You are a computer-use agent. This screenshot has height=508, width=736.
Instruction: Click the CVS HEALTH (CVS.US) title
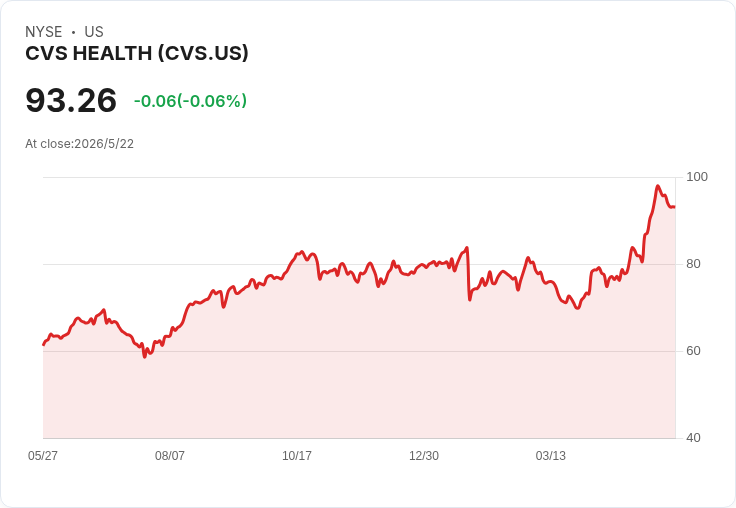[137, 54]
